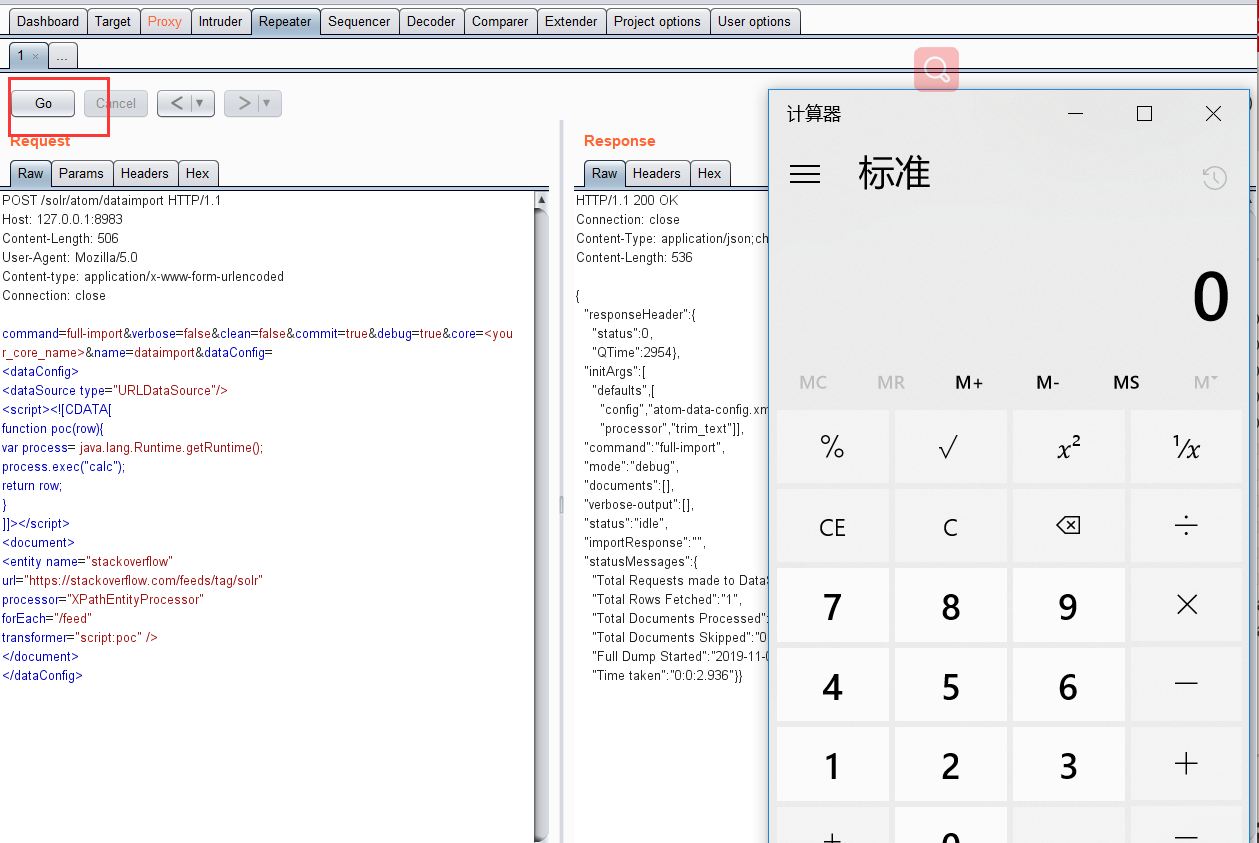Screen dimensions: 1259x843
Task: Click 'HTTP/1.1 200 OK' in the response
Action: tap(627, 200)
